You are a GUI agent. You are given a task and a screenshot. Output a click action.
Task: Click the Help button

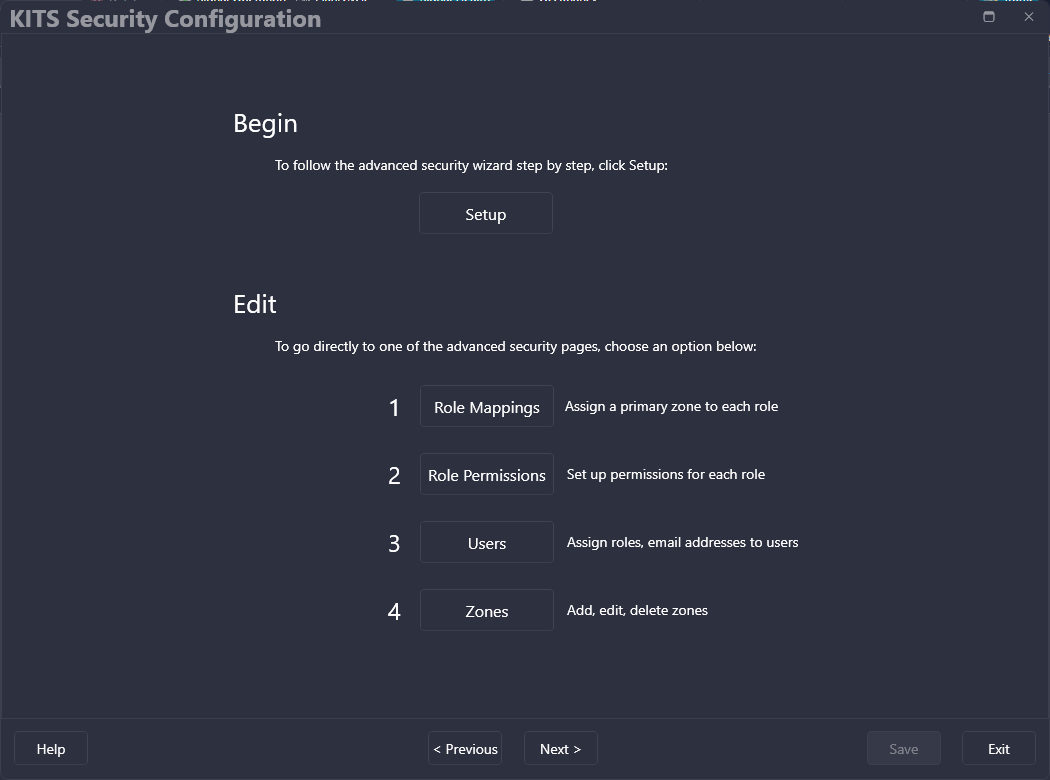[51, 749]
